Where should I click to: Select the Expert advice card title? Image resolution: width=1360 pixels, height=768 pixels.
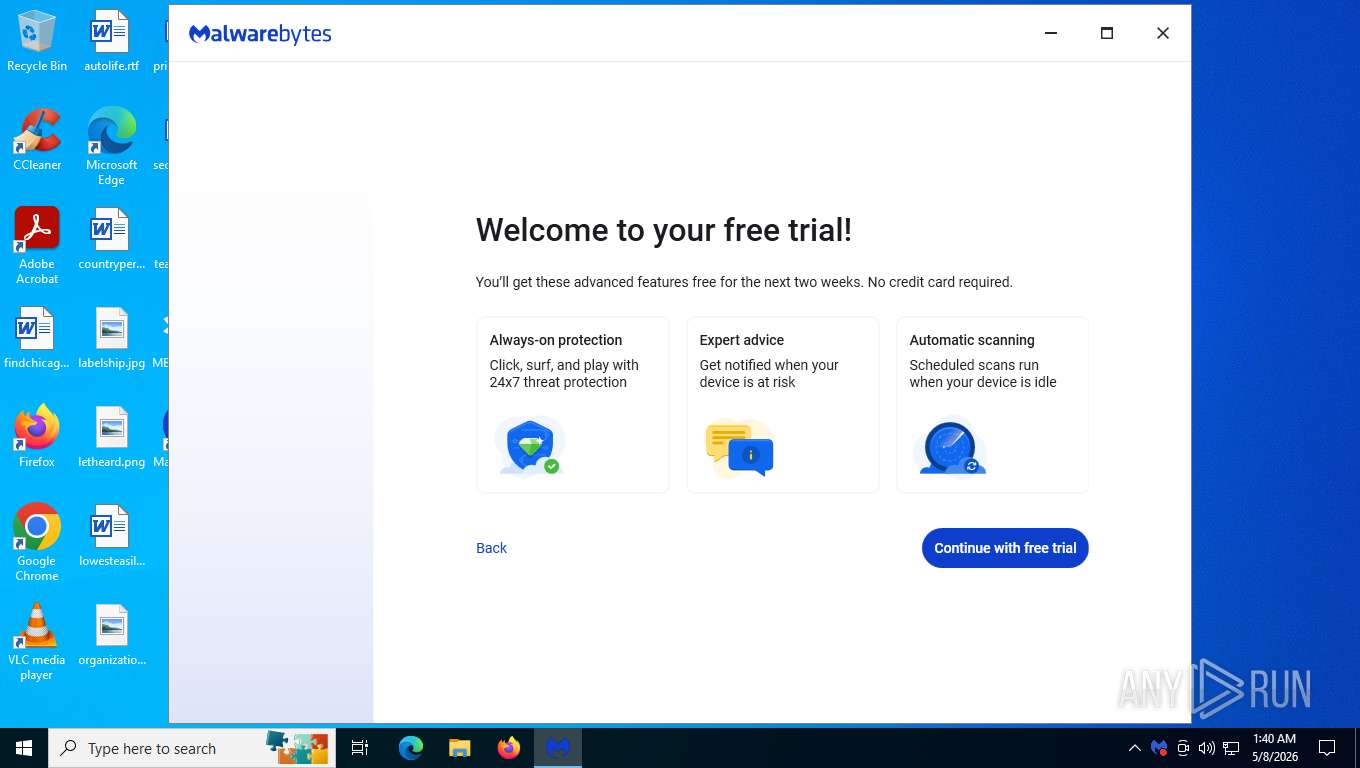(742, 340)
